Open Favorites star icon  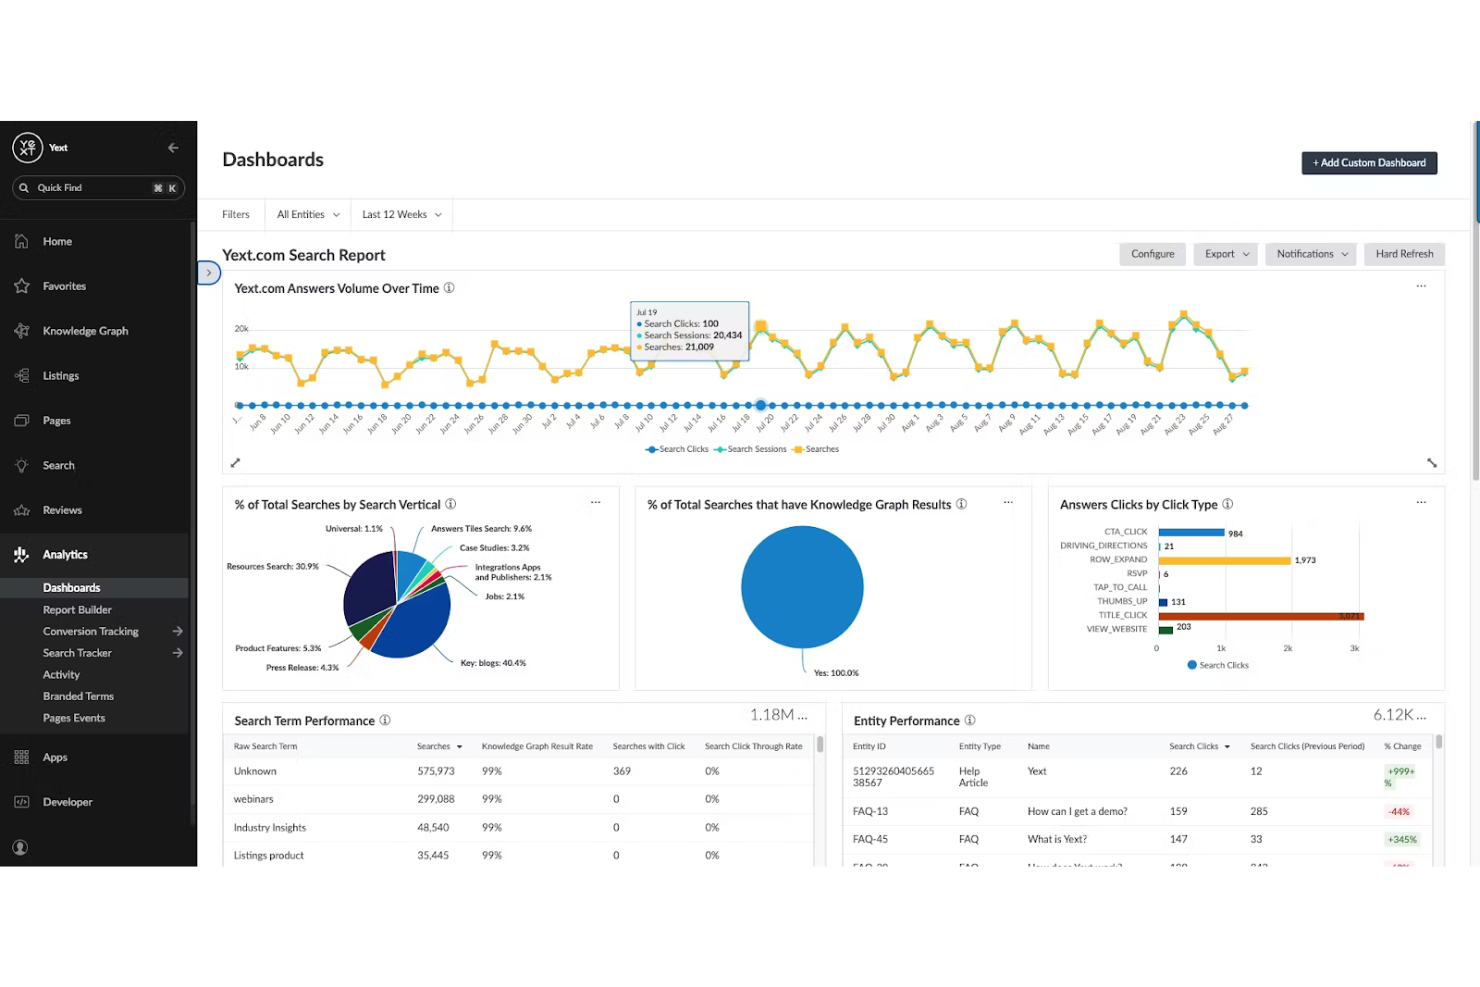22,286
